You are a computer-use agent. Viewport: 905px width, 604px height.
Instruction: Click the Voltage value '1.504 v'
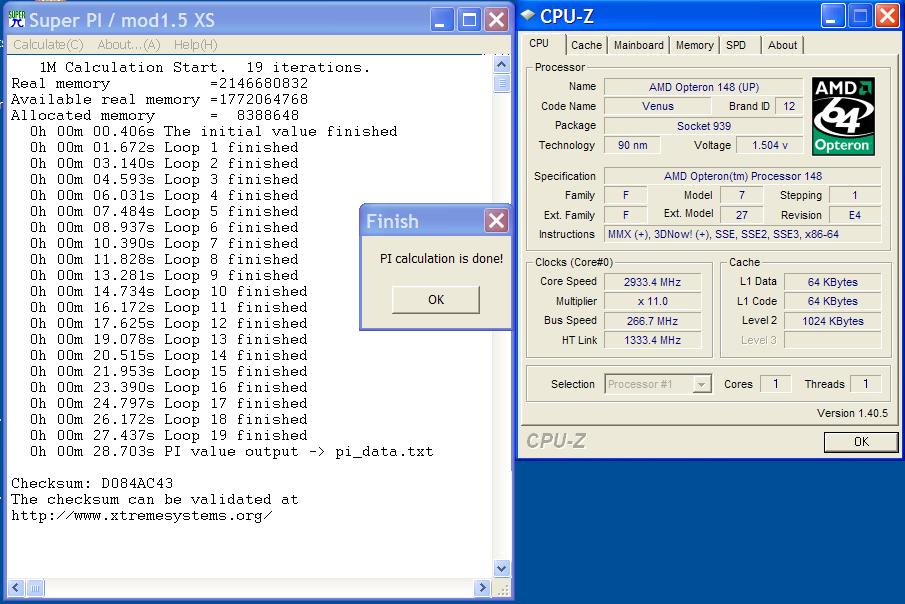[x=769, y=145]
